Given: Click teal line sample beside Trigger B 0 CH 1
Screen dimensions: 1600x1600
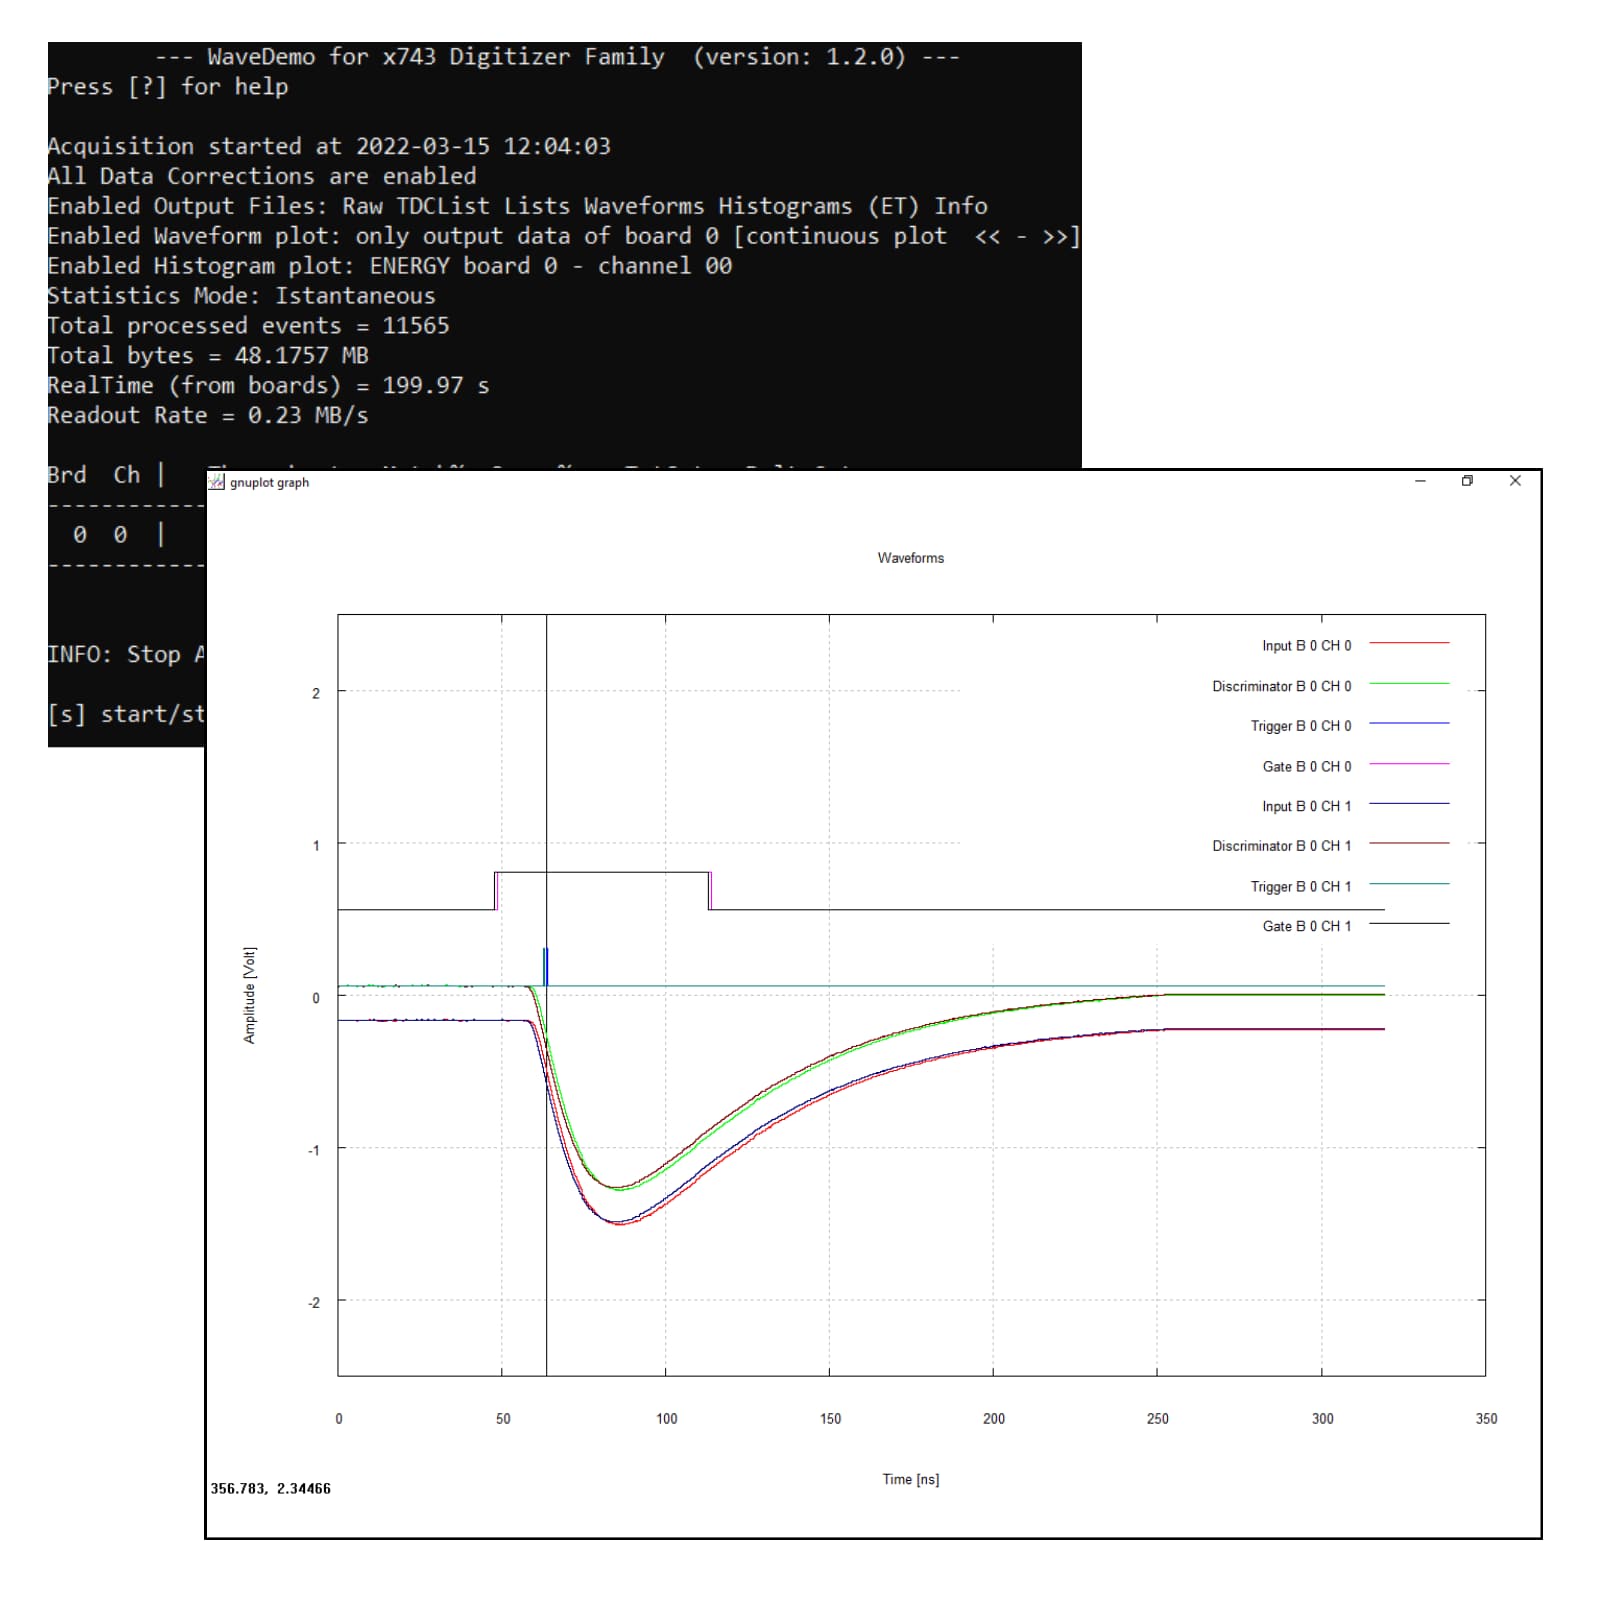Looking at the screenshot, I should pyautogui.click(x=1408, y=884).
